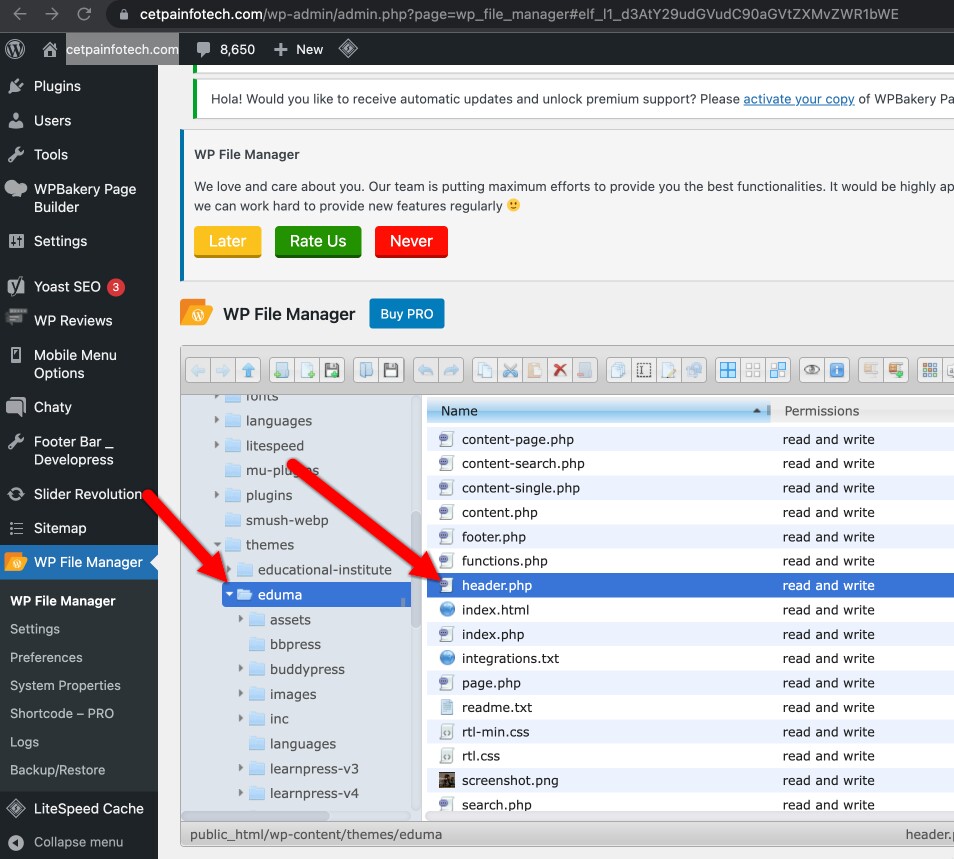Viewport: 954px width, 859px height.
Task: Expand the learnpress-v3 folder
Action: (x=240, y=768)
